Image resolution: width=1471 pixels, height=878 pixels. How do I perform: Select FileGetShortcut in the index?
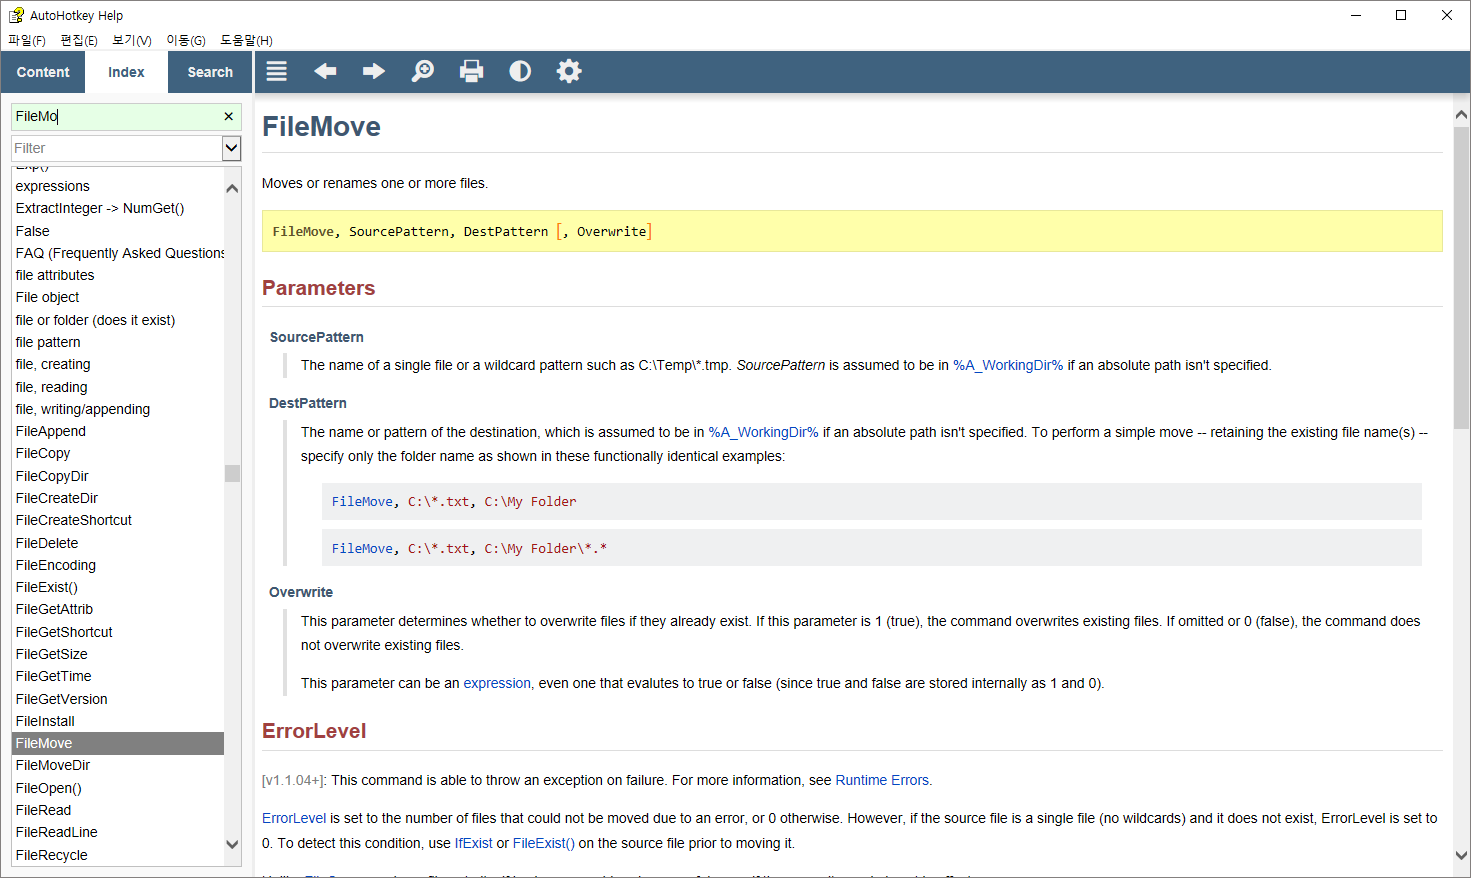tap(118, 632)
